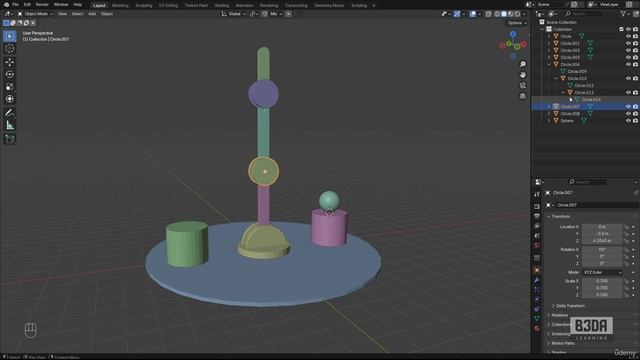640x360 pixels.
Task: Expand the Sphere tree item
Action: 549,121
